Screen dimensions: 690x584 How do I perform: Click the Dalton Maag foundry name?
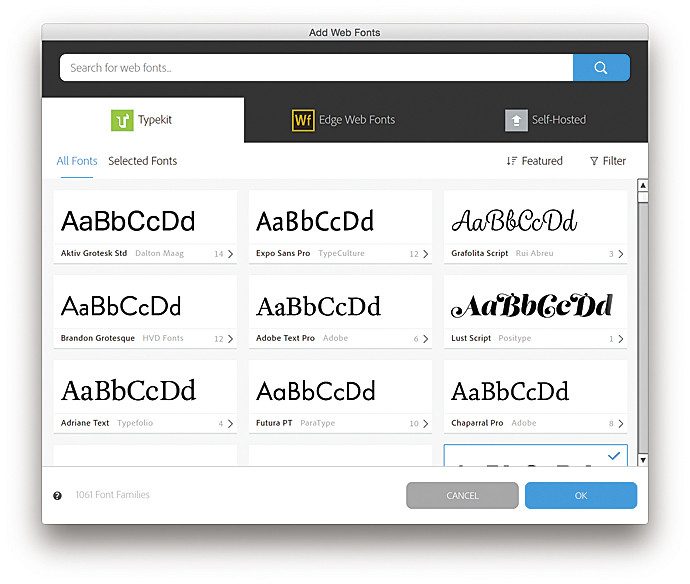click(x=159, y=253)
